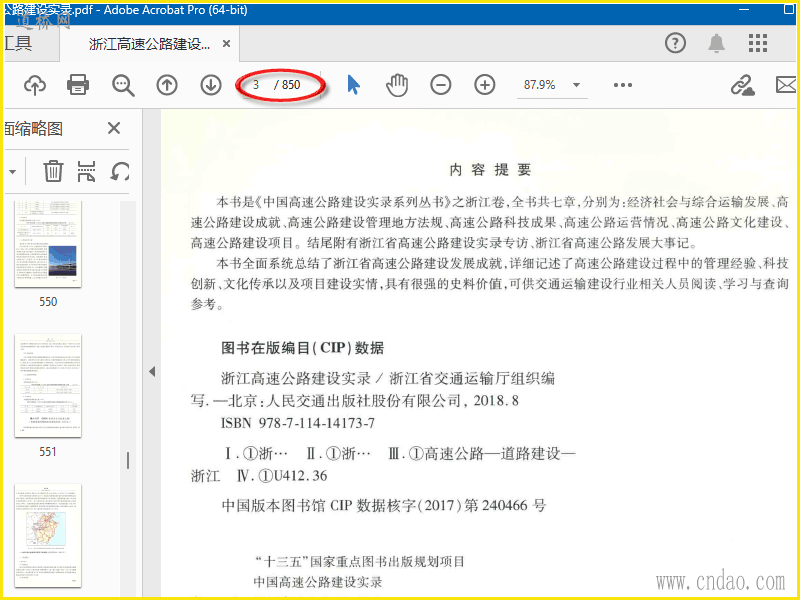
Task: Select page 551 thumbnail
Action: pos(48,386)
